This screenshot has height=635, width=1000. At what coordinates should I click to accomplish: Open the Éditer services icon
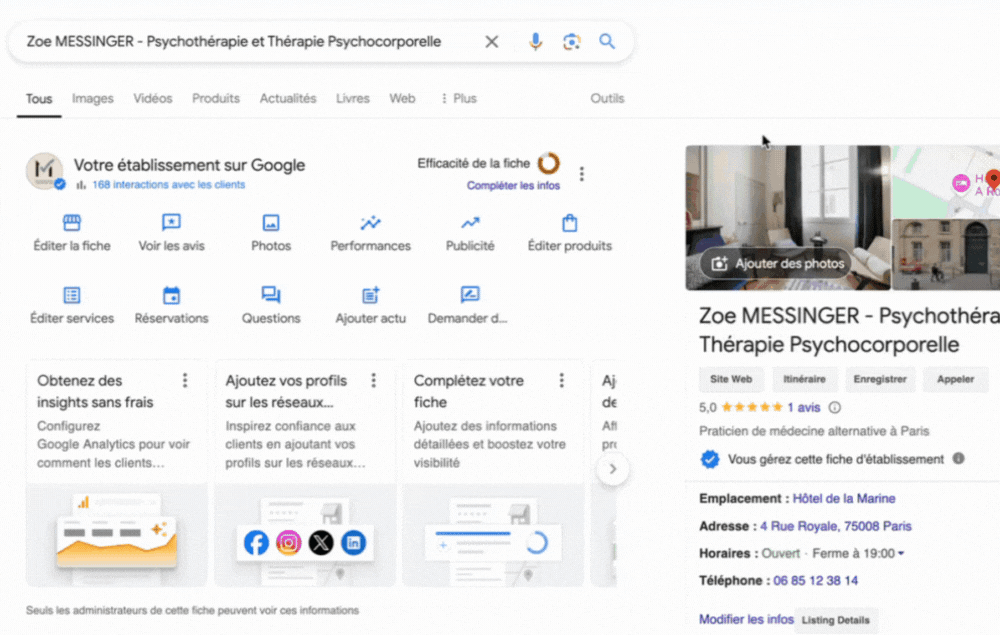coord(72,295)
